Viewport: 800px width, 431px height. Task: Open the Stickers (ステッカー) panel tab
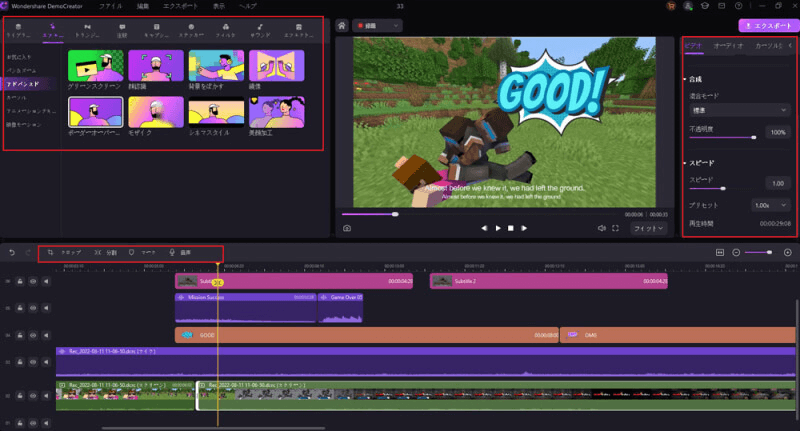tap(191, 31)
